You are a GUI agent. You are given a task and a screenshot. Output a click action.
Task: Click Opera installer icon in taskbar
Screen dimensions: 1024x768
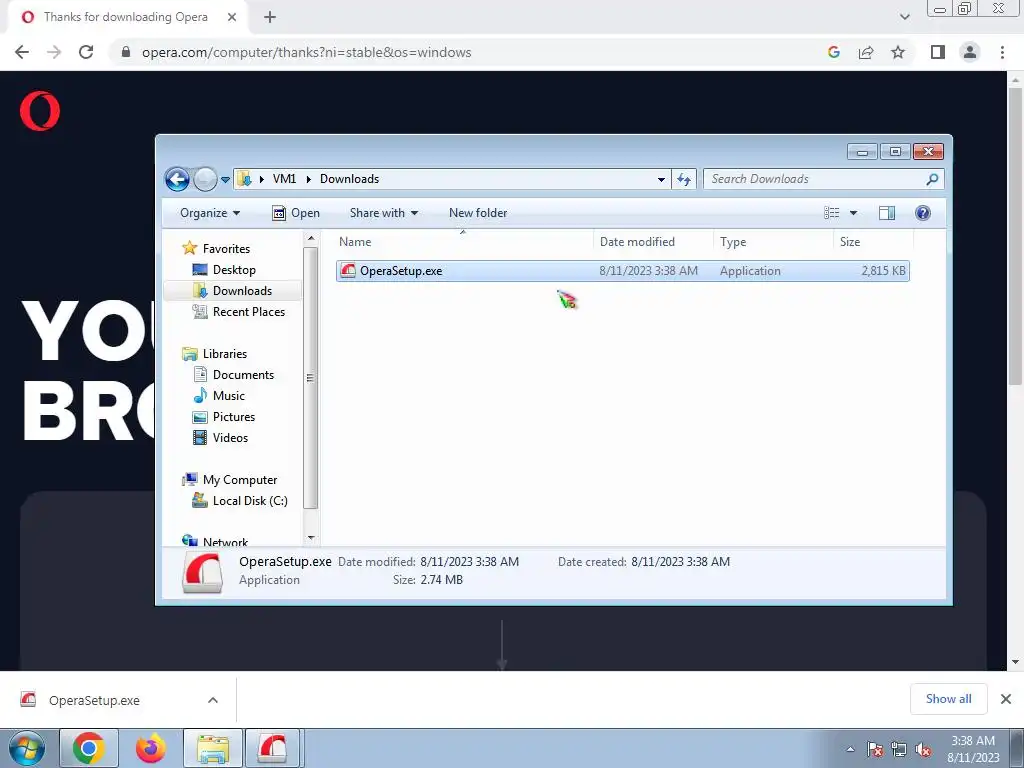[x=272, y=748]
